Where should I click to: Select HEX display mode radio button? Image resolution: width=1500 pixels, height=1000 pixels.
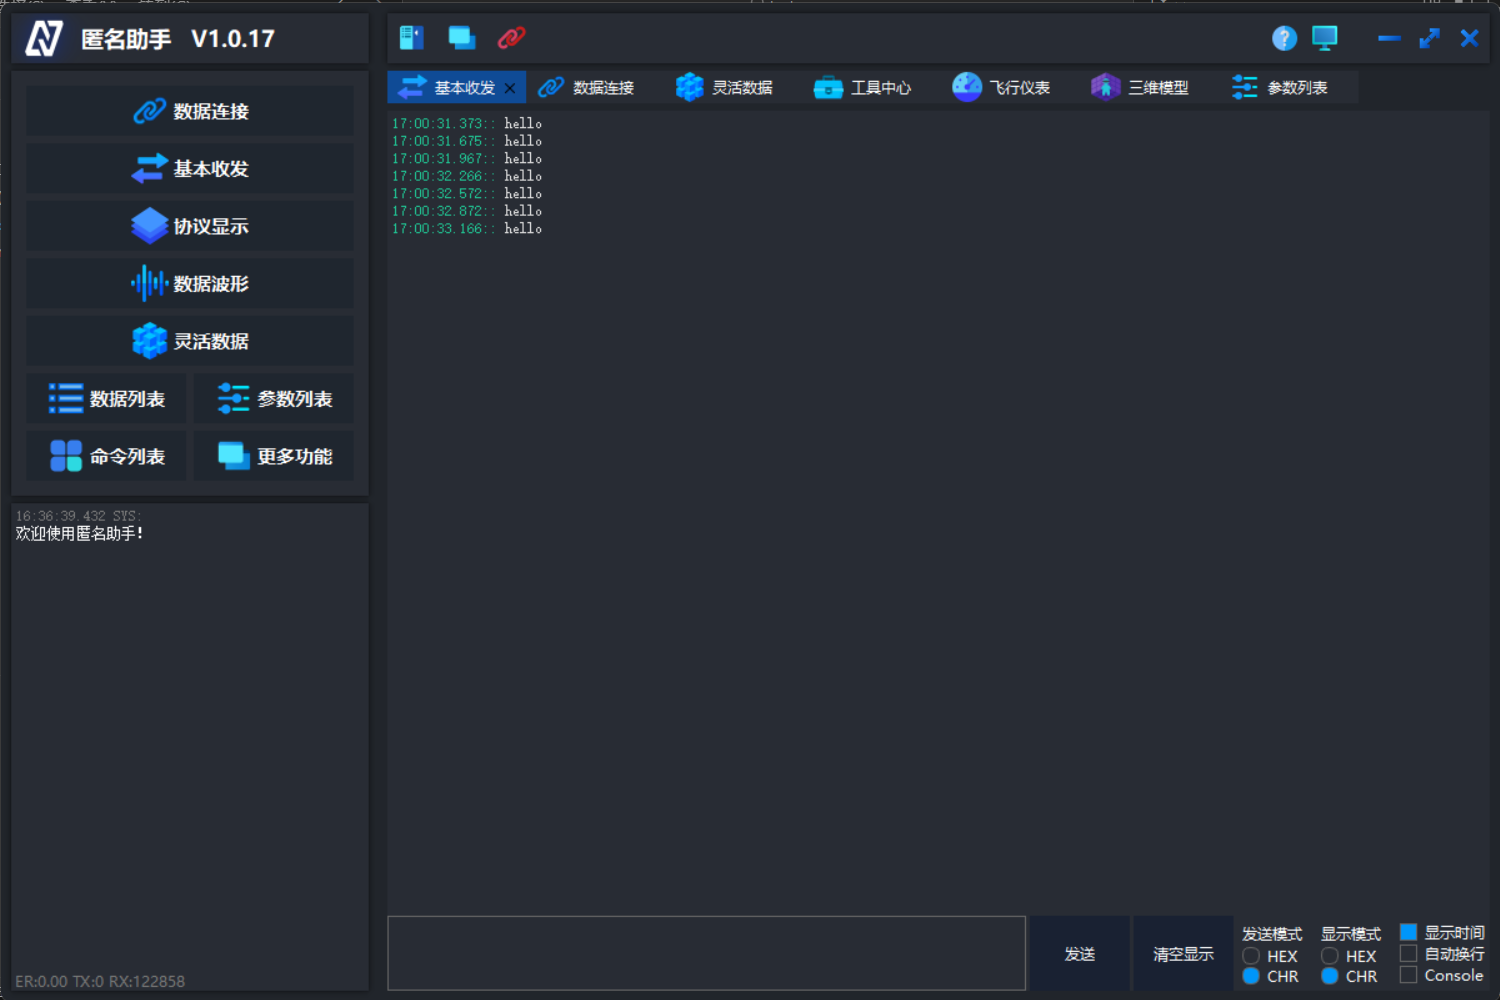pyautogui.click(x=1330, y=955)
